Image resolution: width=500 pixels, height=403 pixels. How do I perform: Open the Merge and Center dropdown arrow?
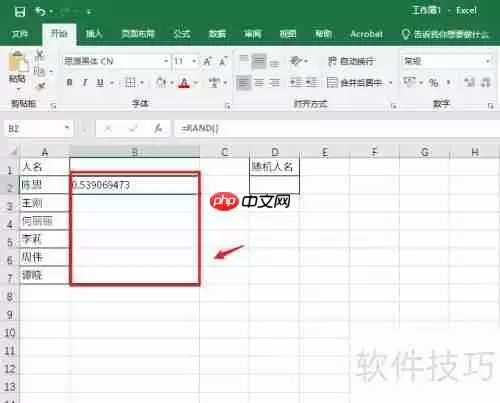(x=390, y=83)
